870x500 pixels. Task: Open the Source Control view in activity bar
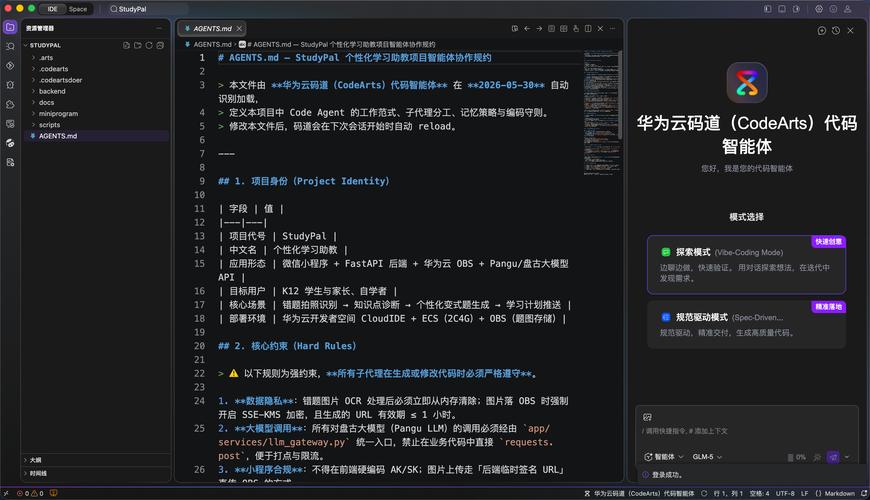(10, 65)
